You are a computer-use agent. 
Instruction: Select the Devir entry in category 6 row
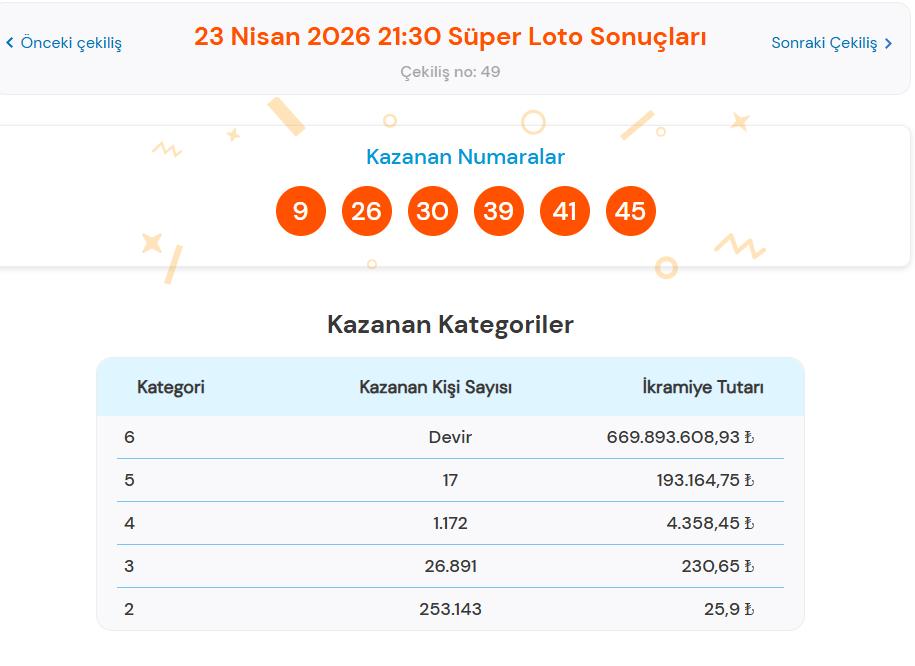451,437
